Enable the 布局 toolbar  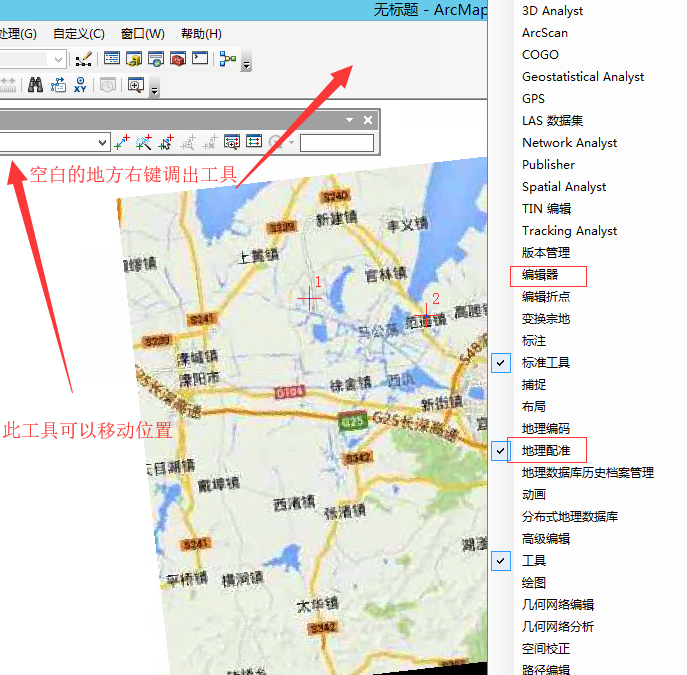click(x=534, y=407)
